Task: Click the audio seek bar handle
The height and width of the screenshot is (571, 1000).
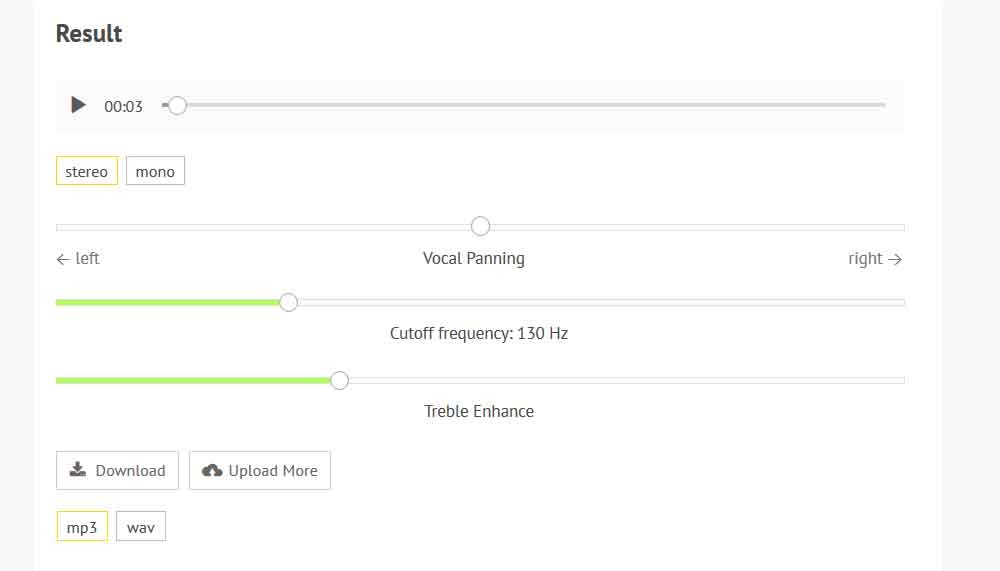Action: pos(177,105)
